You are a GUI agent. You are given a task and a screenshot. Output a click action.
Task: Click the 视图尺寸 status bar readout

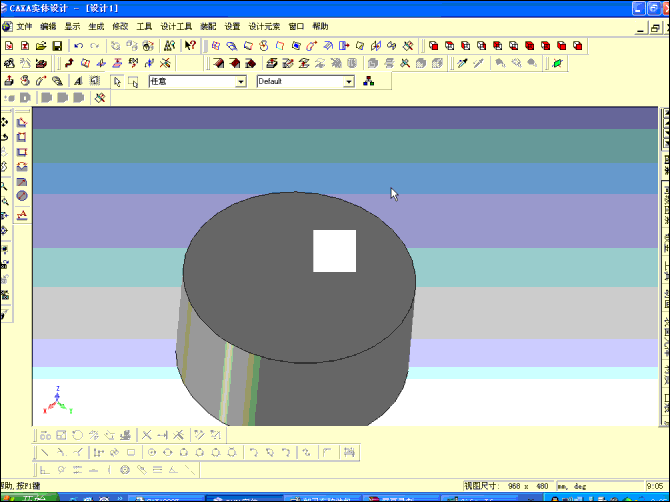click(506, 486)
